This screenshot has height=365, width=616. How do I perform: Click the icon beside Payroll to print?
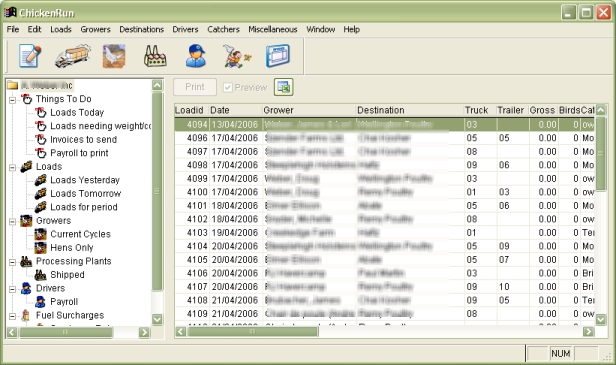coord(40,153)
